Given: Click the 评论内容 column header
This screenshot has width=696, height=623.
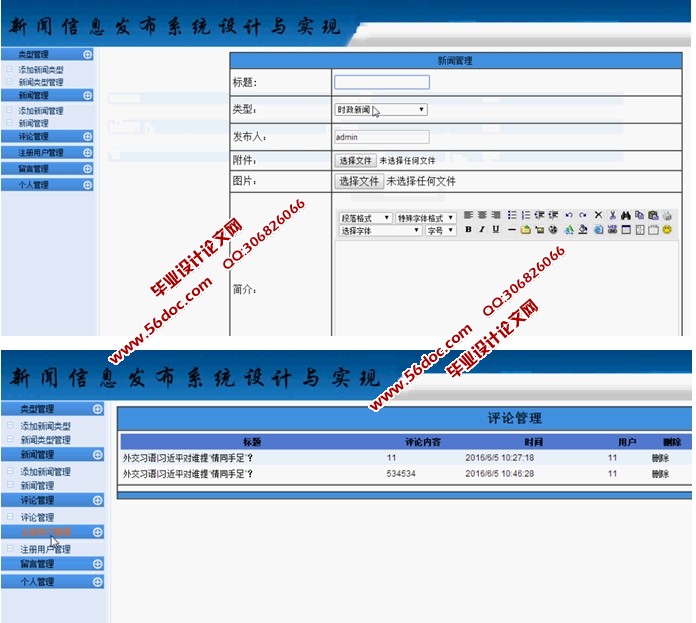Looking at the screenshot, I should (x=423, y=442).
